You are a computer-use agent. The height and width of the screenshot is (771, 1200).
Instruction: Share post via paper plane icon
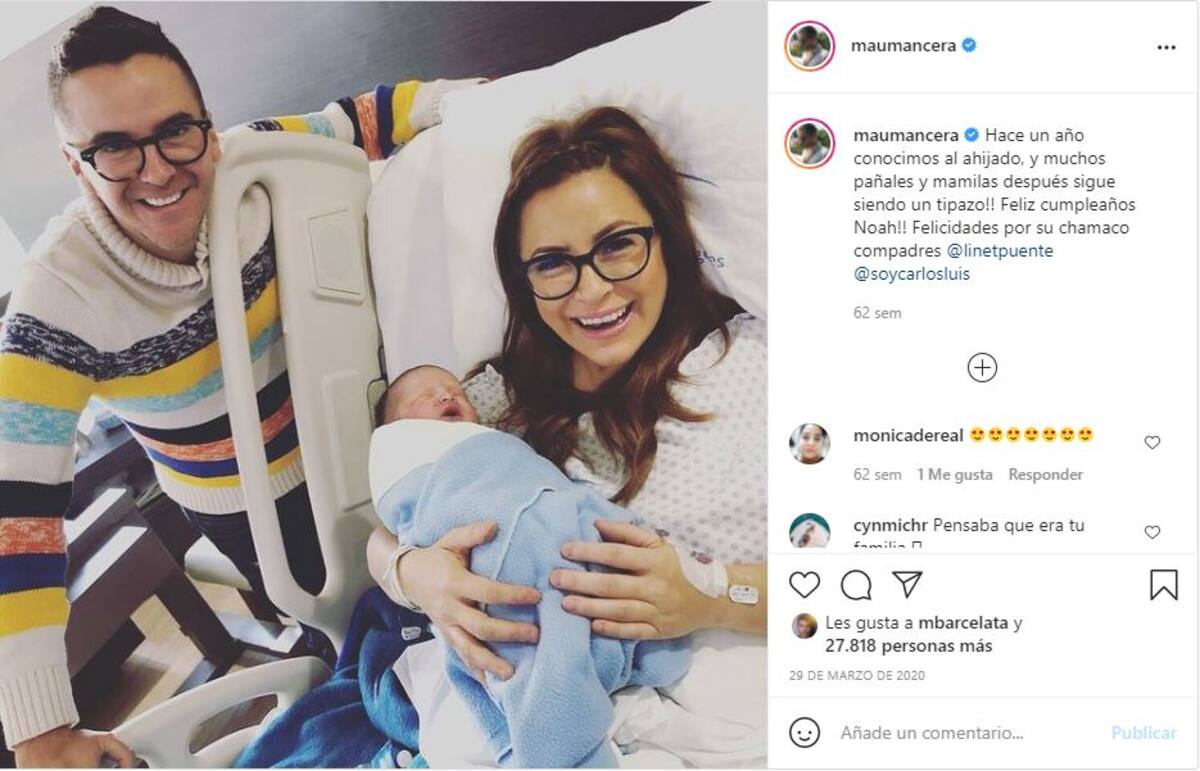click(x=907, y=584)
